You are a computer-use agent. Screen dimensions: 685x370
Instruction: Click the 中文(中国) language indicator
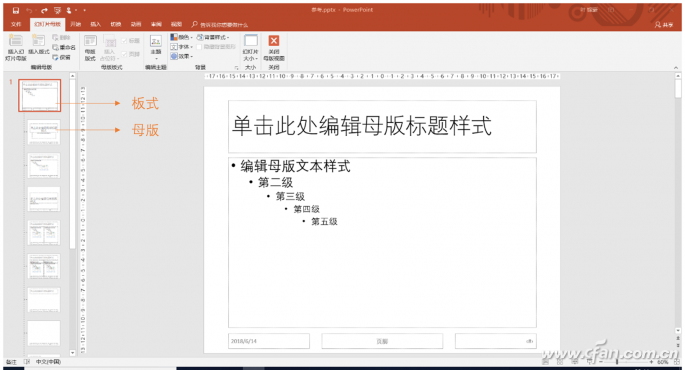tap(48, 362)
